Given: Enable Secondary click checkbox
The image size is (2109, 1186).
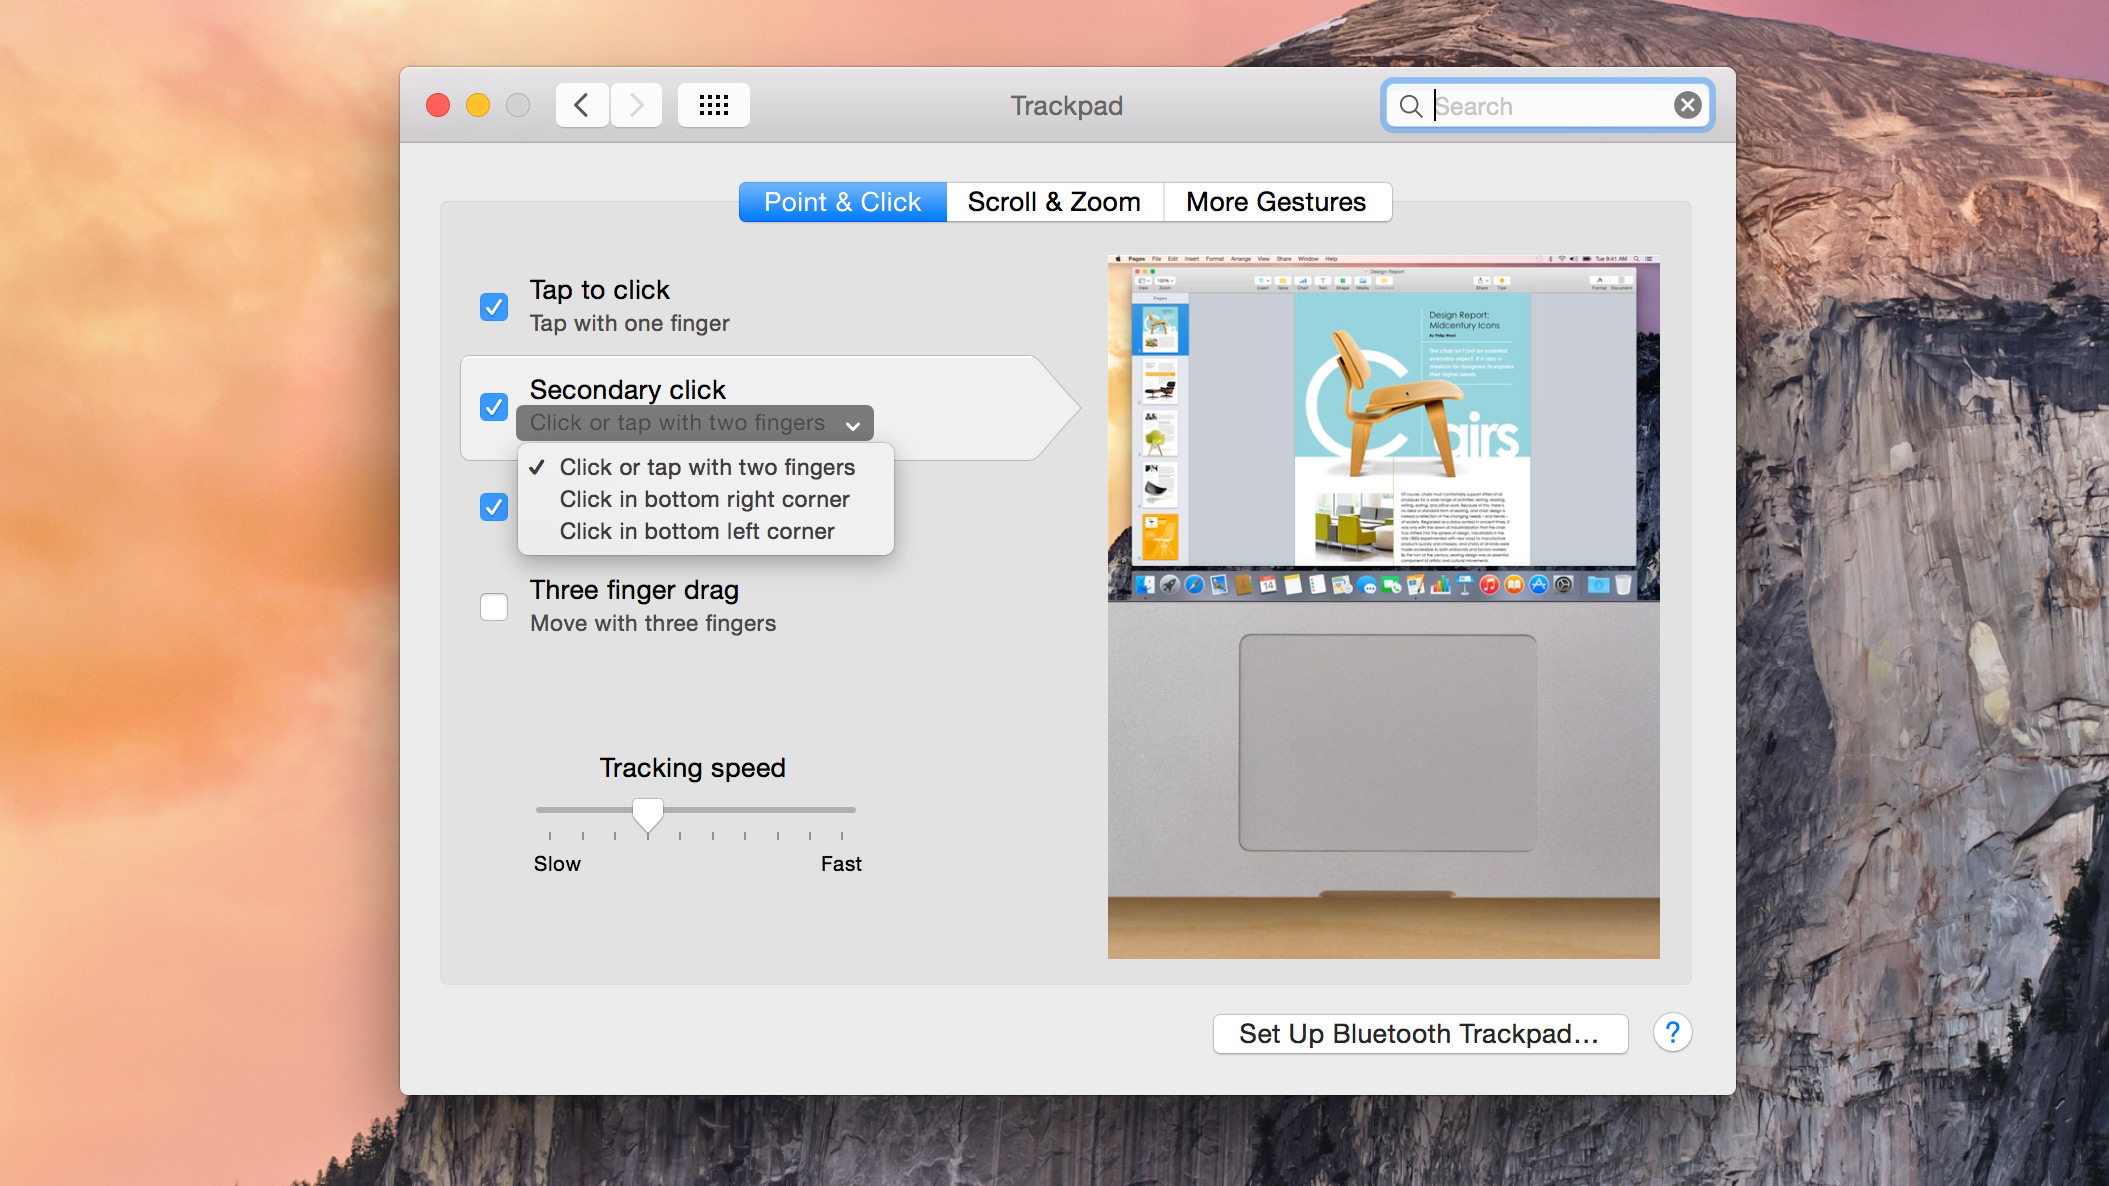Looking at the screenshot, I should point(494,404).
